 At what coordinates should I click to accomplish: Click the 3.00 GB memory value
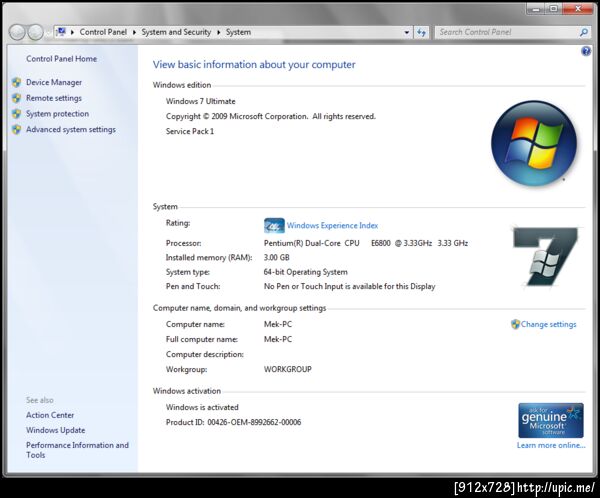(x=276, y=257)
